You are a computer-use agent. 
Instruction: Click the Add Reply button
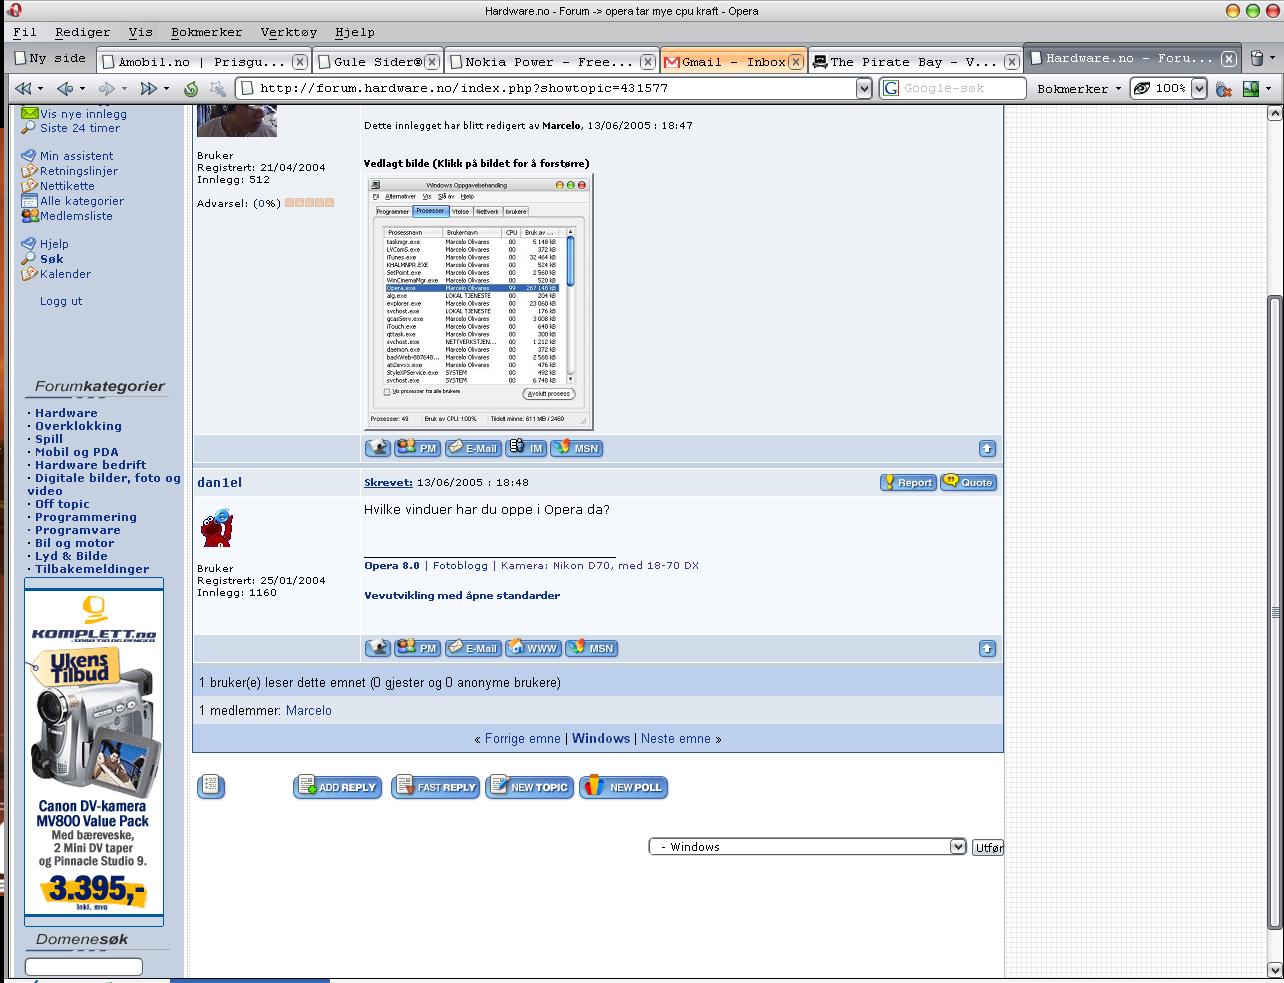[x=337, y=787]
